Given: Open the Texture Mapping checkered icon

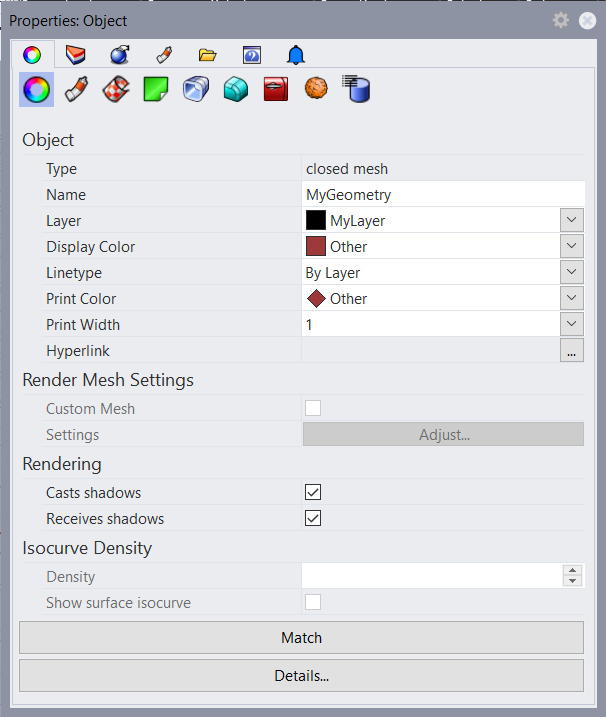Looking at the screenshot, I should pyautogui.click(x=115, y=90).
